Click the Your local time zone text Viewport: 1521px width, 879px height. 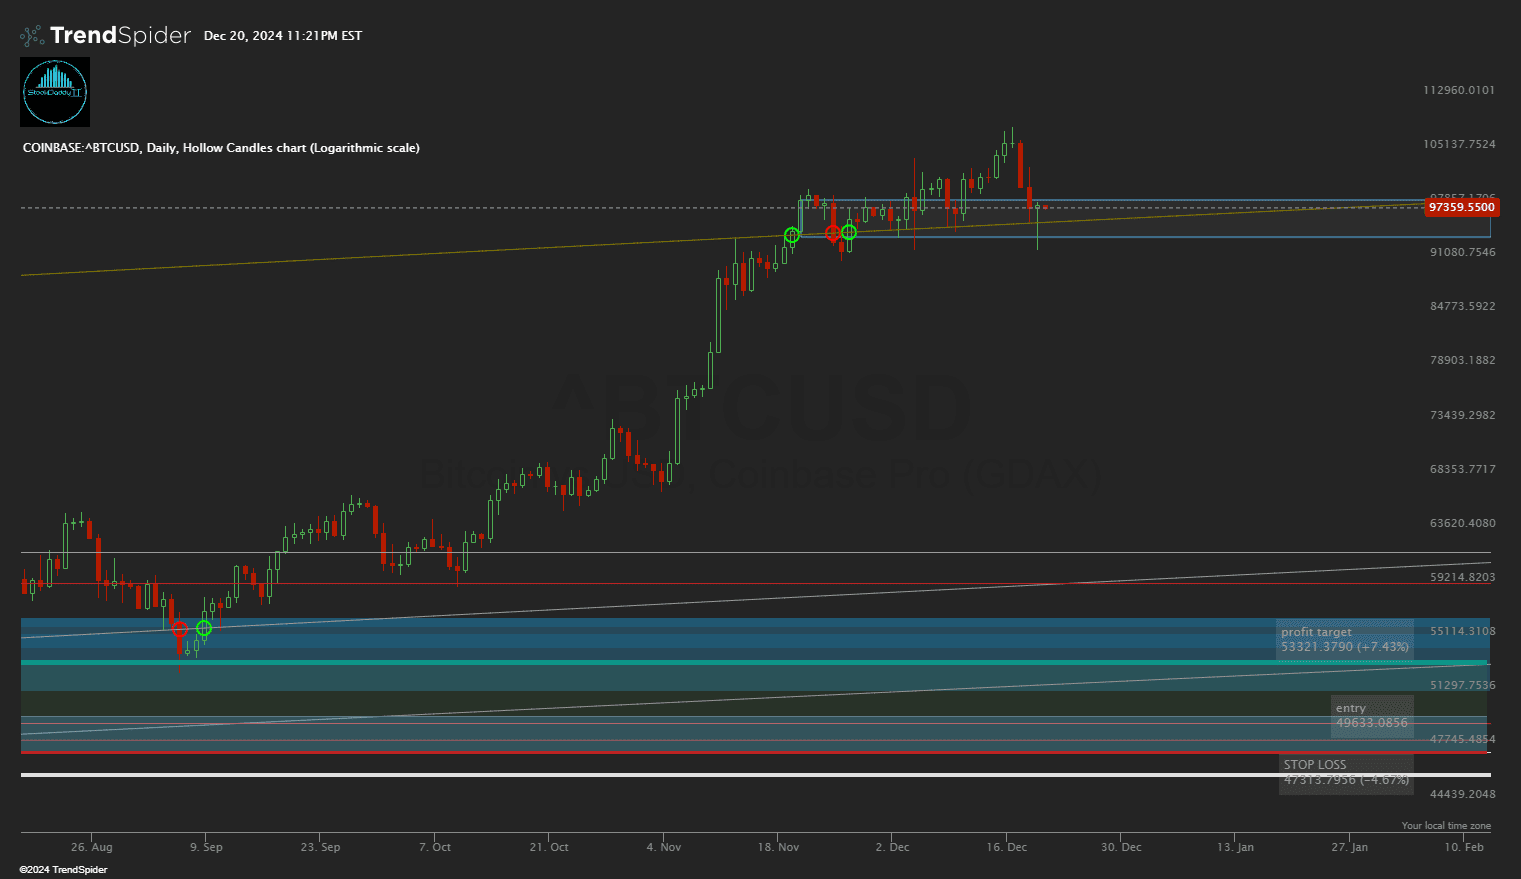(1445, 826)
